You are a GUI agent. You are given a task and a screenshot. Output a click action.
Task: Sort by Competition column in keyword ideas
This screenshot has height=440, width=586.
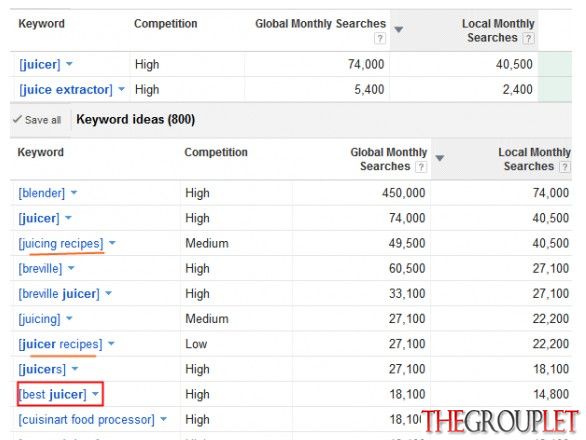216,152
